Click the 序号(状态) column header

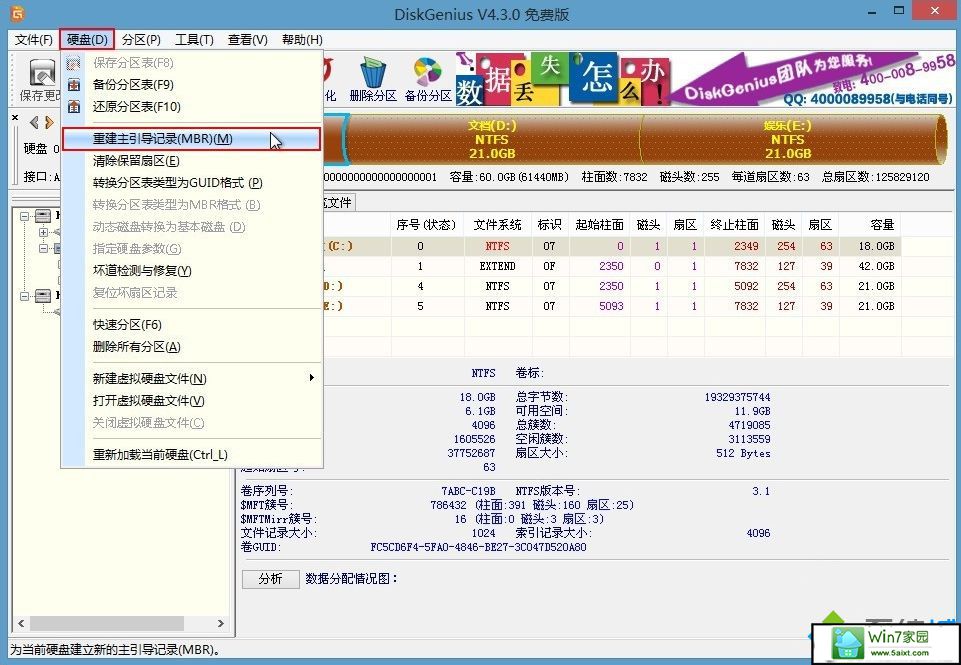[x=427, y=225]
